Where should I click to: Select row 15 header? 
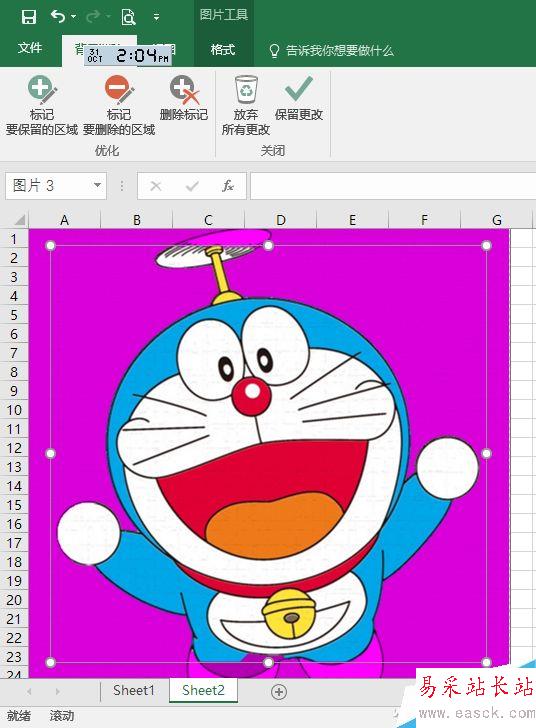pos(14,505)
